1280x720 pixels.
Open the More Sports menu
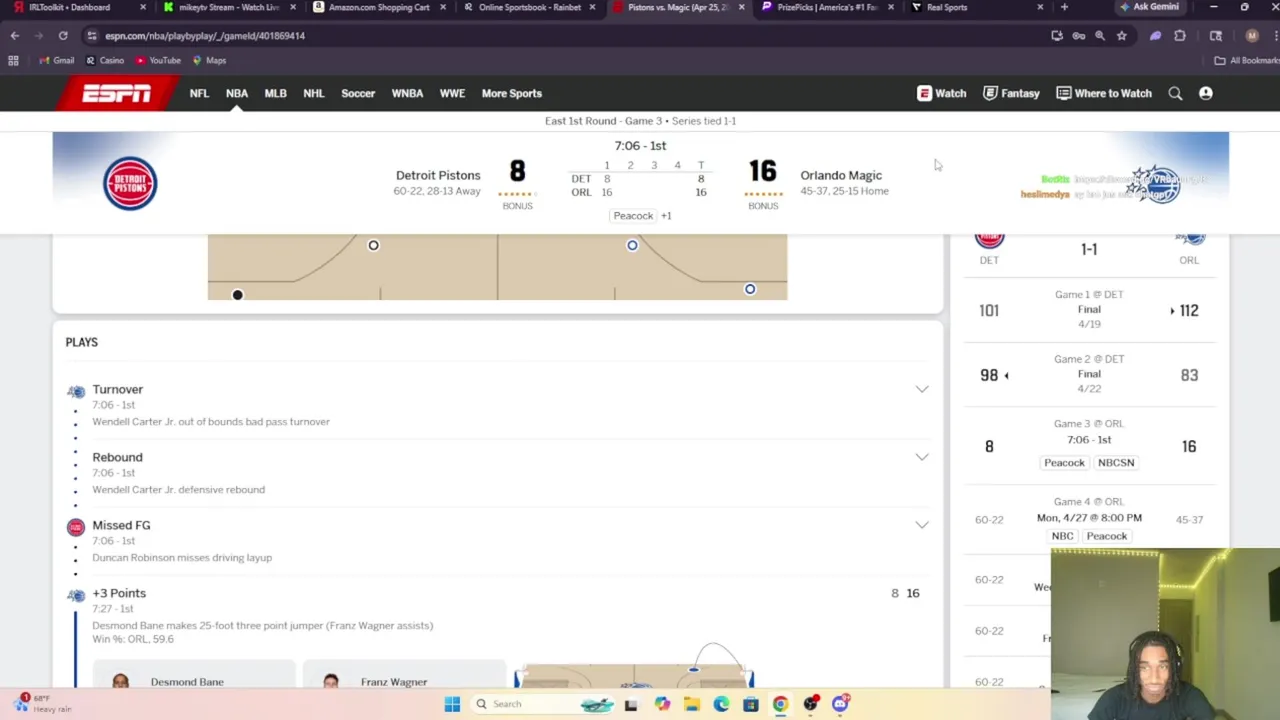(x=512, y=93)
